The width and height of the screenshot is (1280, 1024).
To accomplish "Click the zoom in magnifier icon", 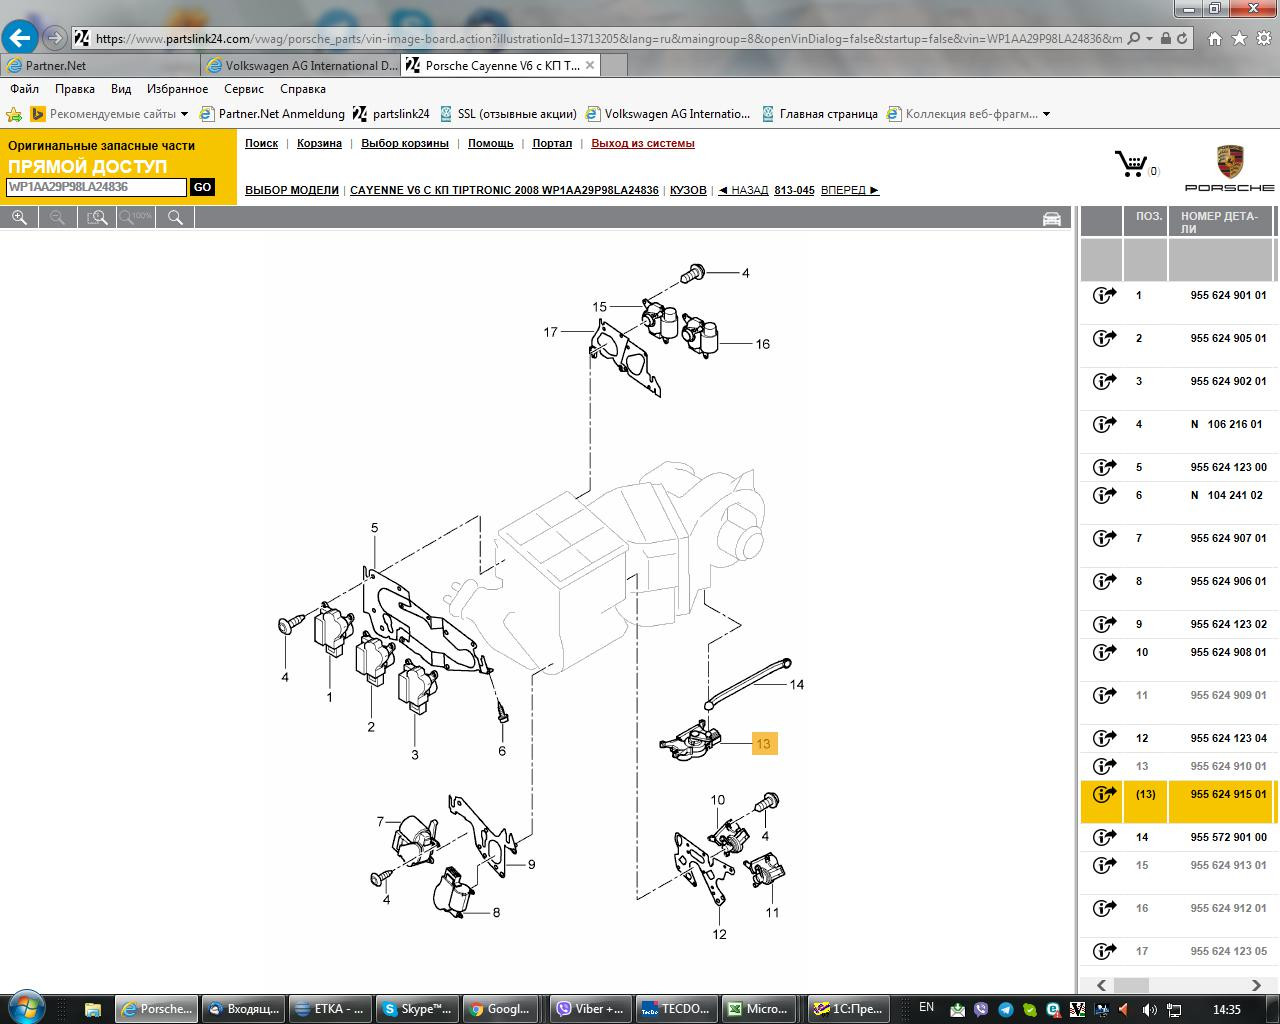I will click(x=19, y=217).
